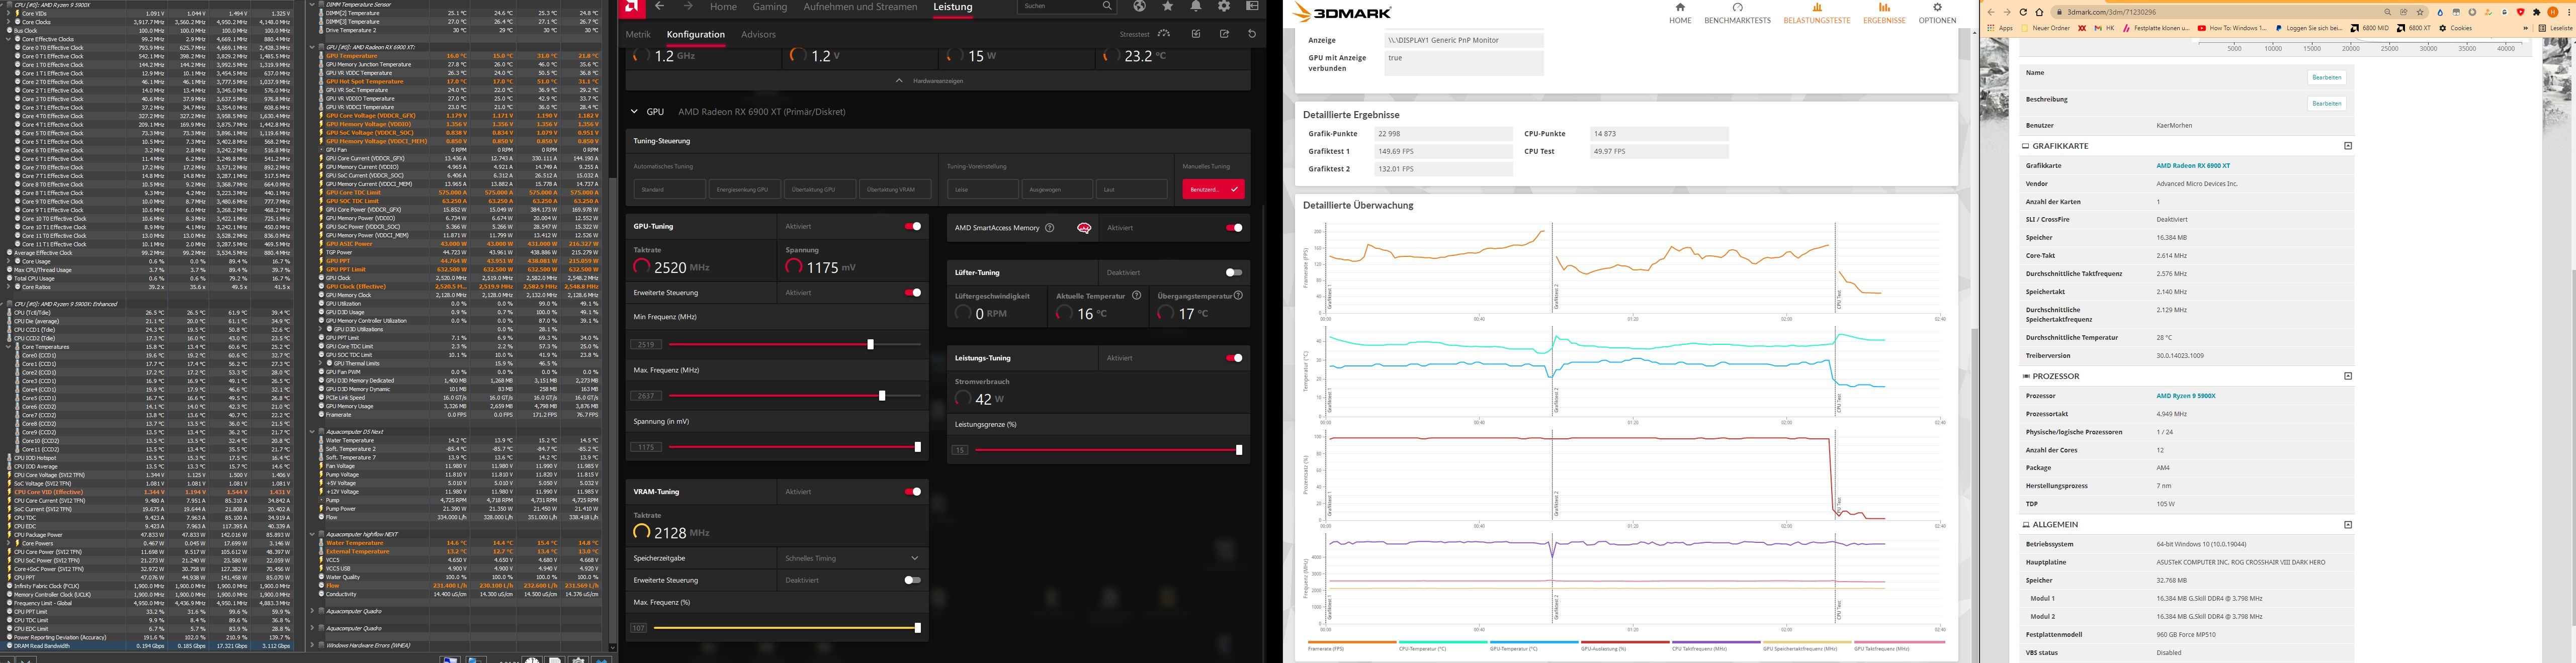
Task: Click the Radeon sidebar panel icon
Action: click(x=1252, y=6)
